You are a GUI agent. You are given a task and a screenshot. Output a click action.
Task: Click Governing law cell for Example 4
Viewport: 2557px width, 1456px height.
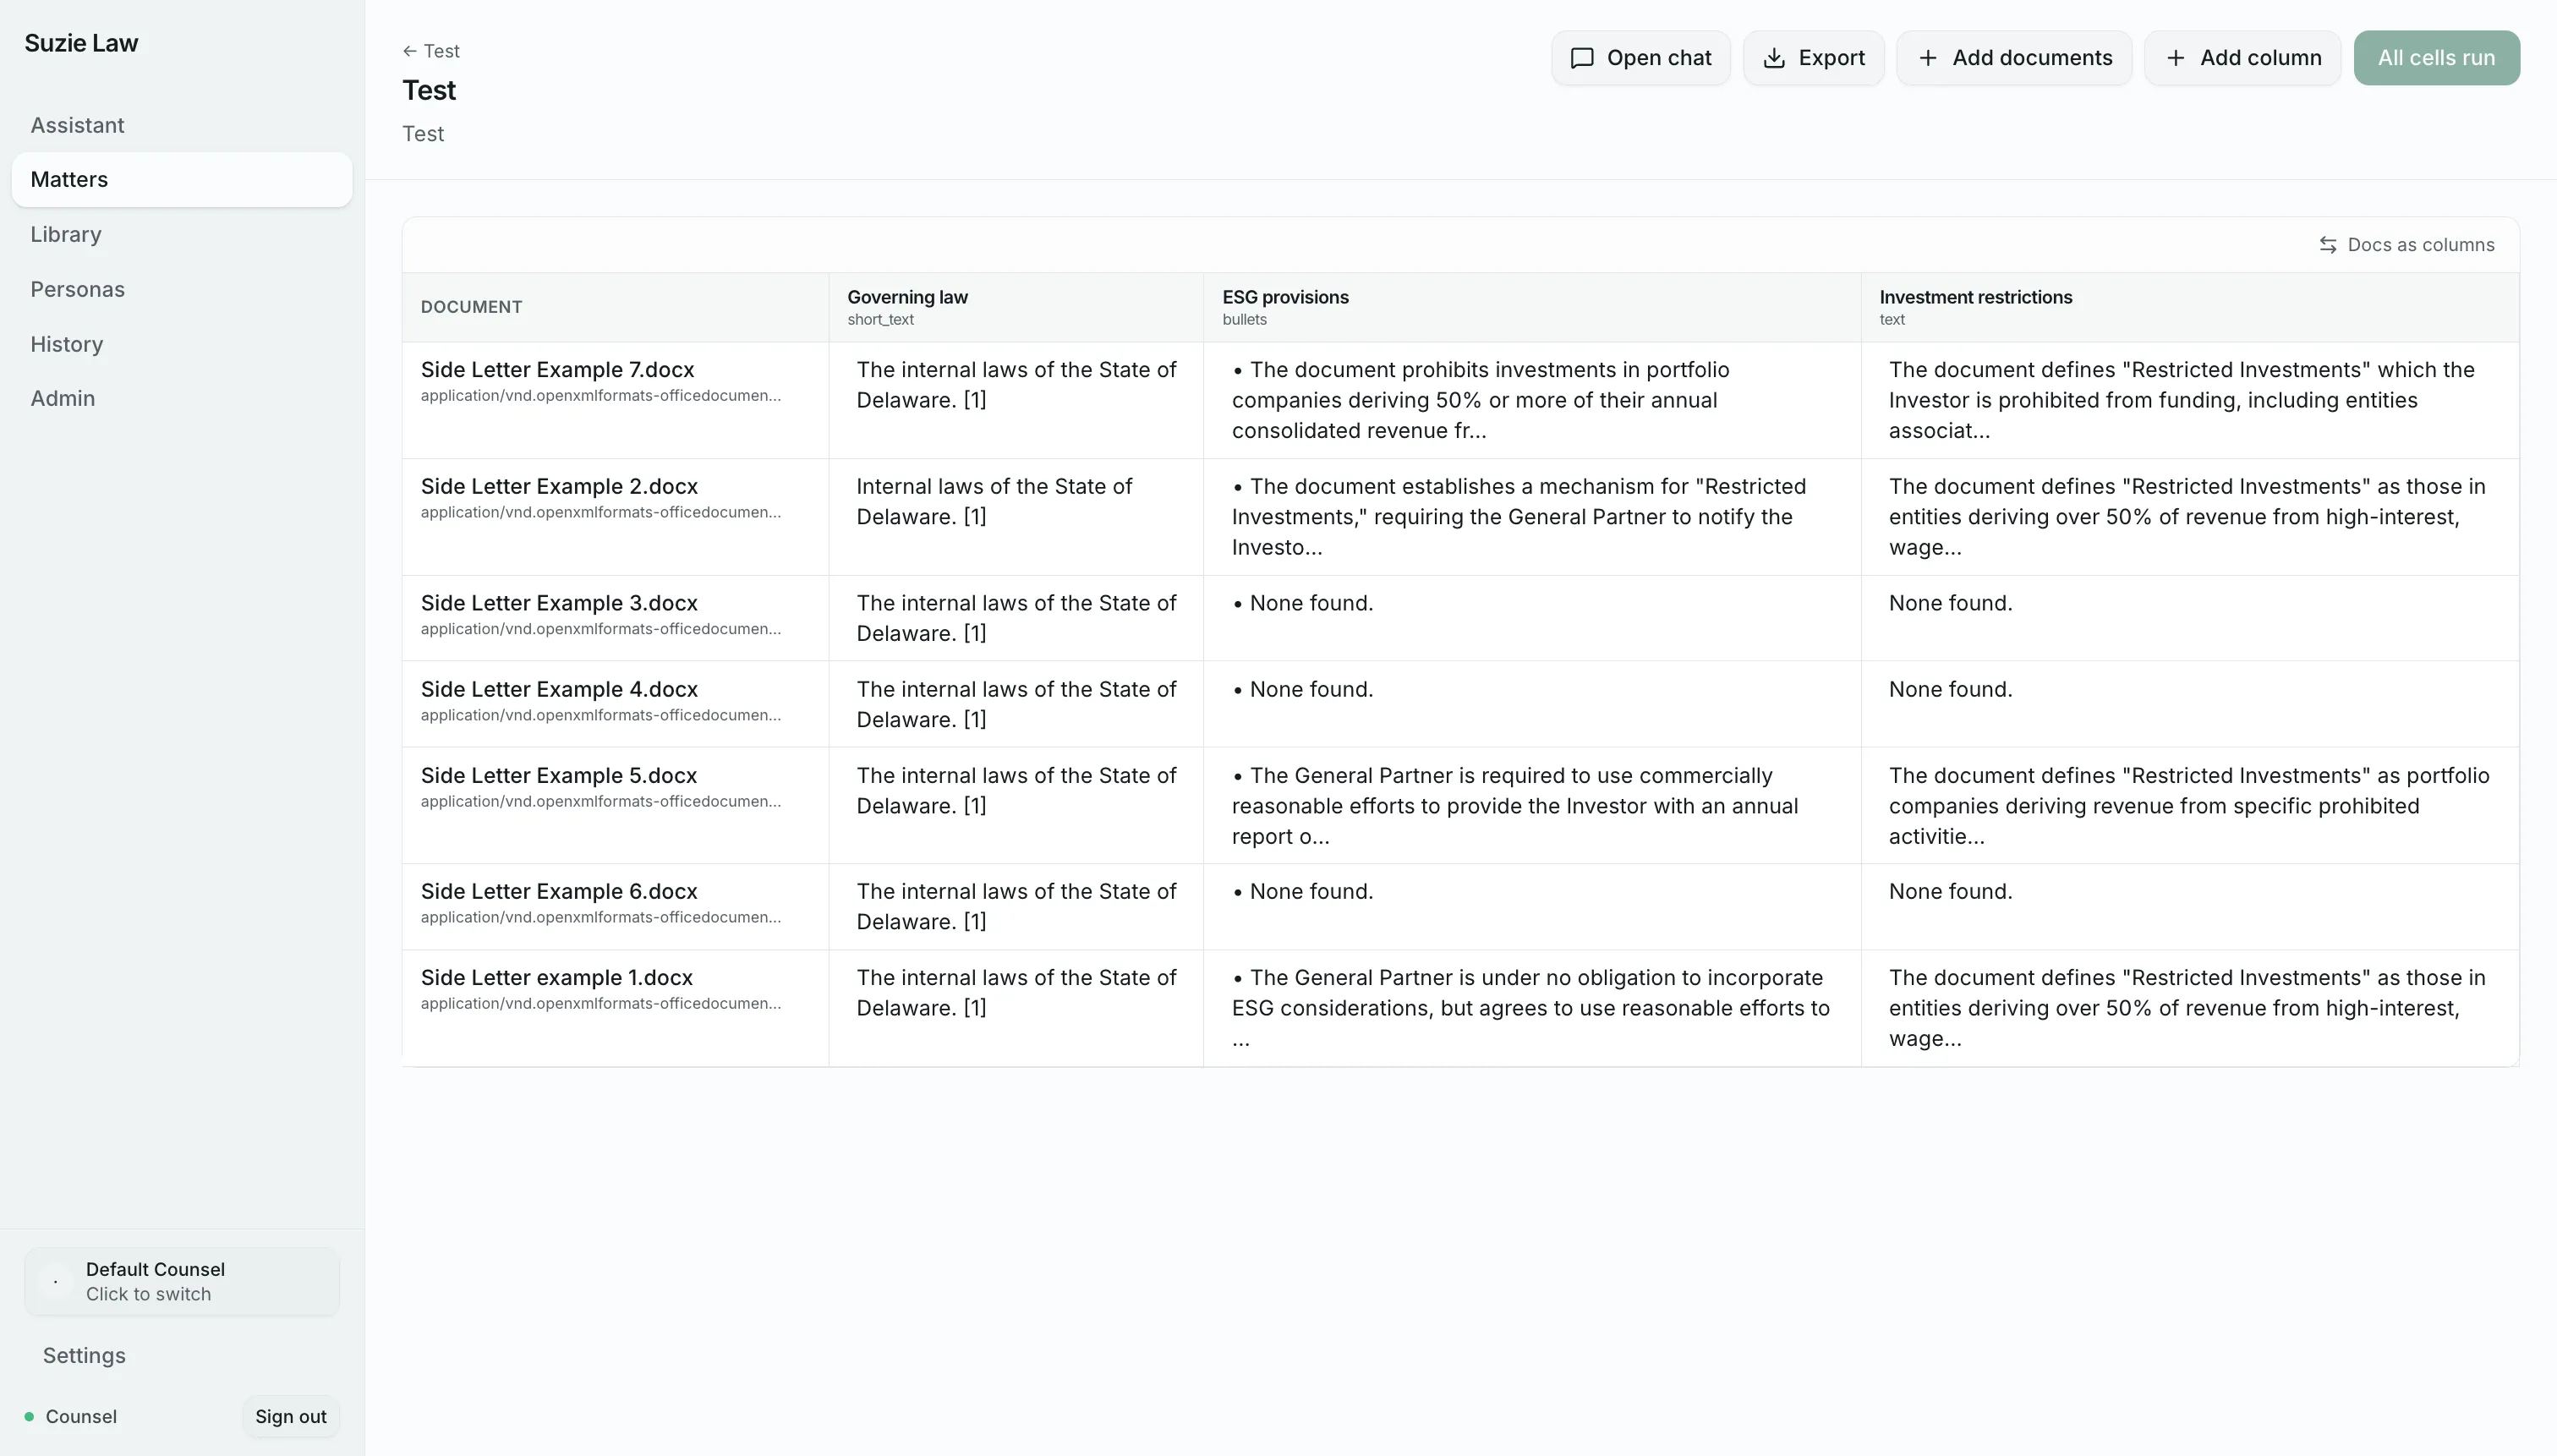coord(1016,704)
